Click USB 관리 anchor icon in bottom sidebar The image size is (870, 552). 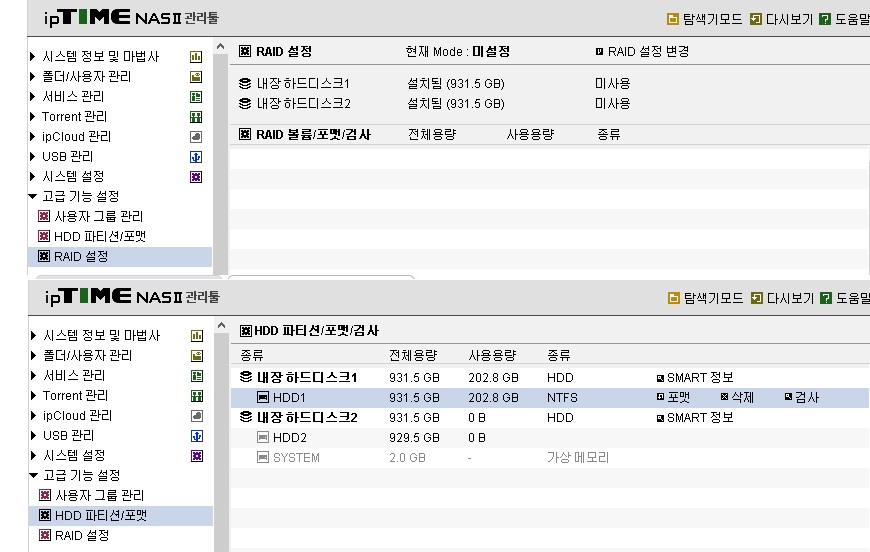(x=197, y=436)
